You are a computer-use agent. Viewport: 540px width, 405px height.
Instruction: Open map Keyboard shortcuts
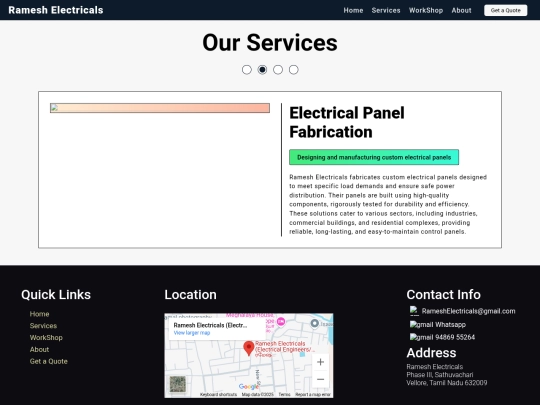tap(218, 395)
